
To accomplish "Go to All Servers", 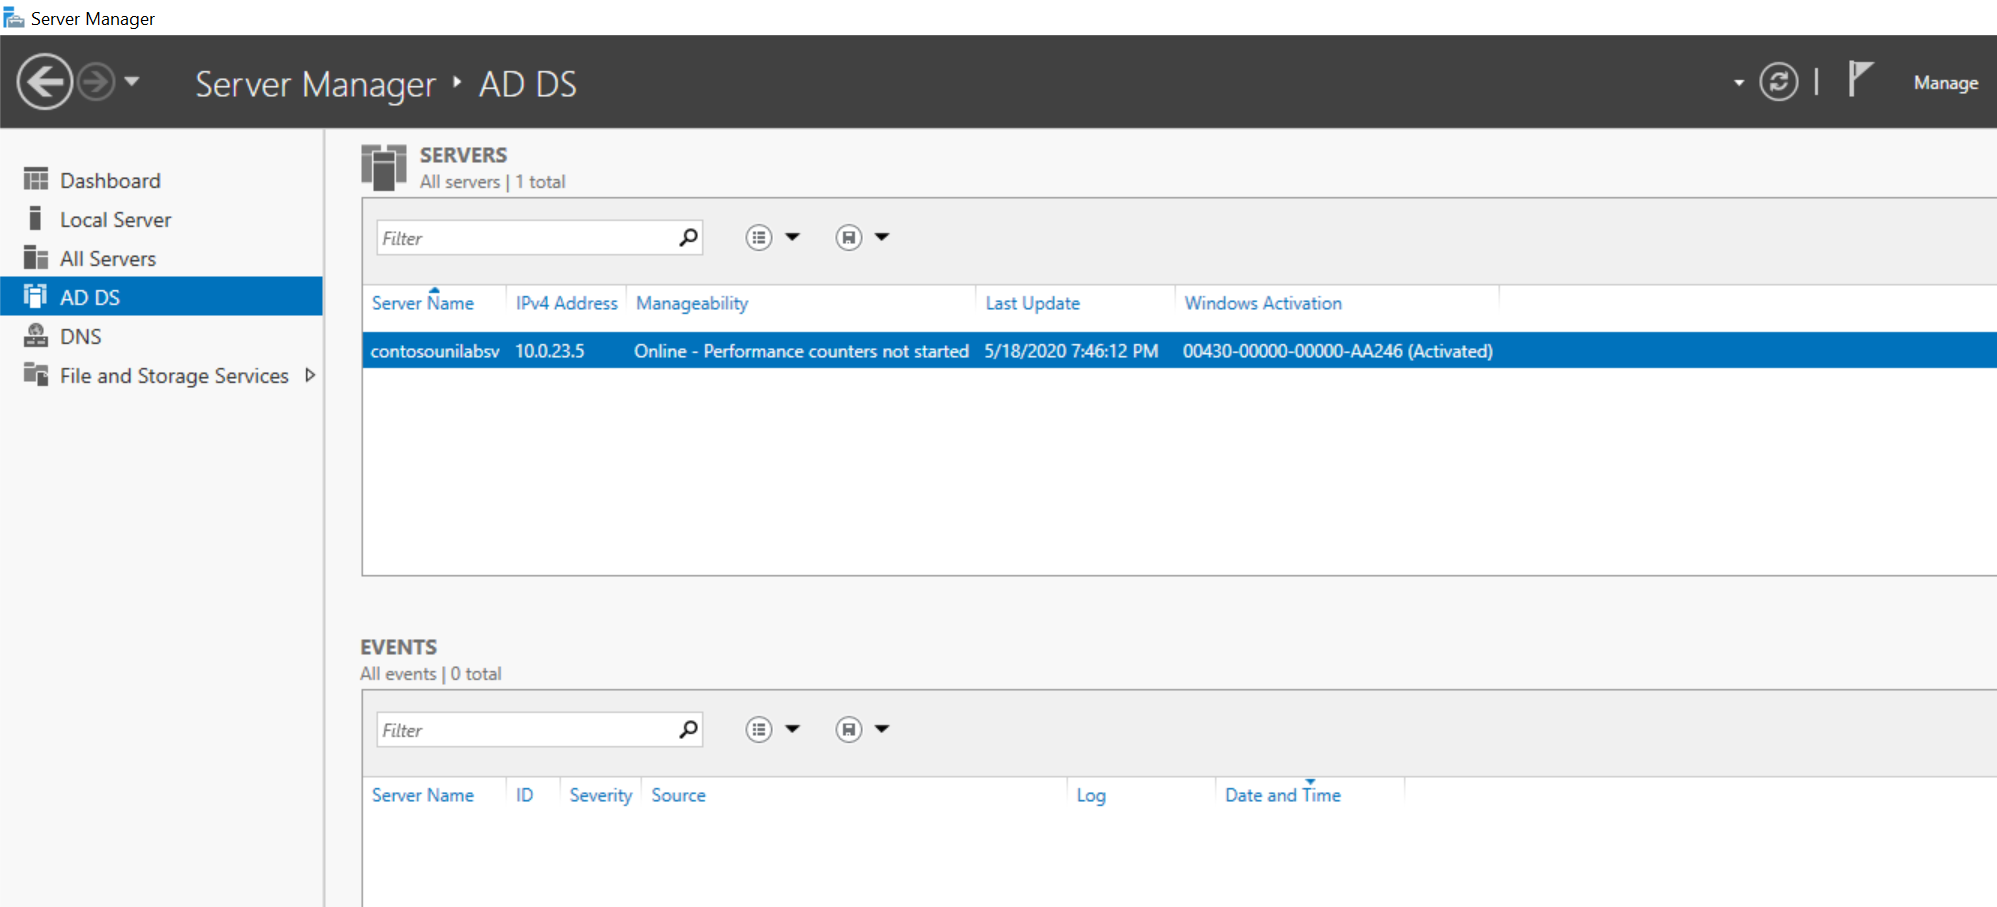I will pyautogui.click(x=108, y=259).
